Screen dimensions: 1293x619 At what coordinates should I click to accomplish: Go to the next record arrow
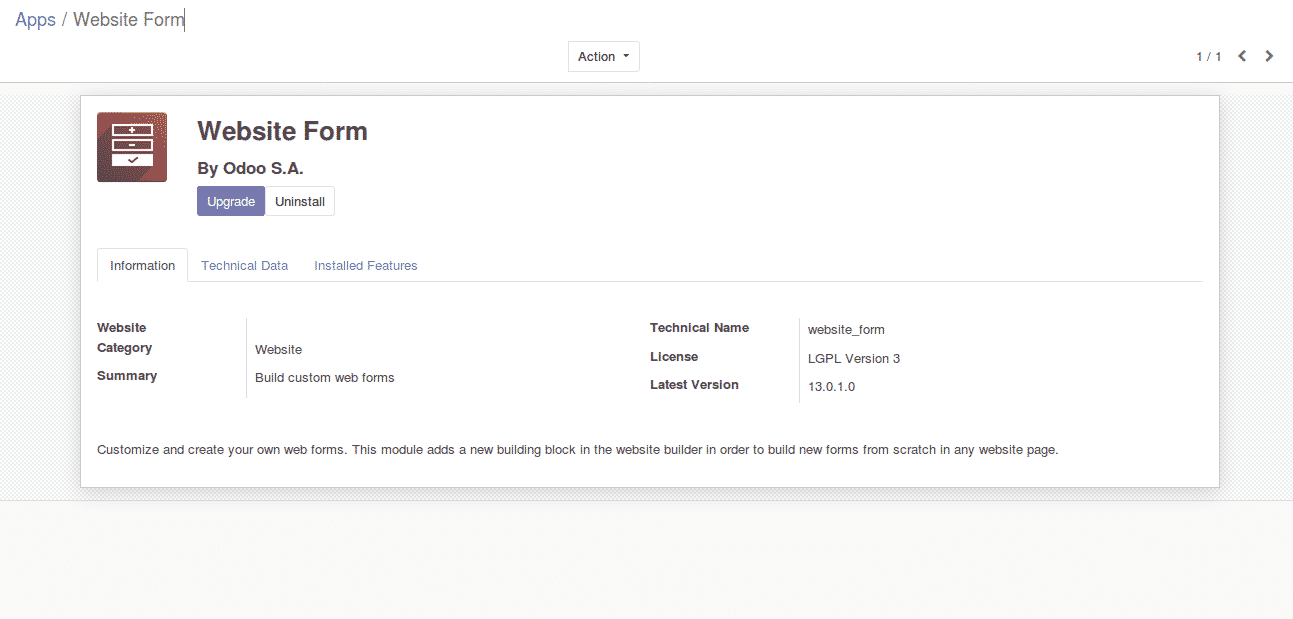(1269, 56)
